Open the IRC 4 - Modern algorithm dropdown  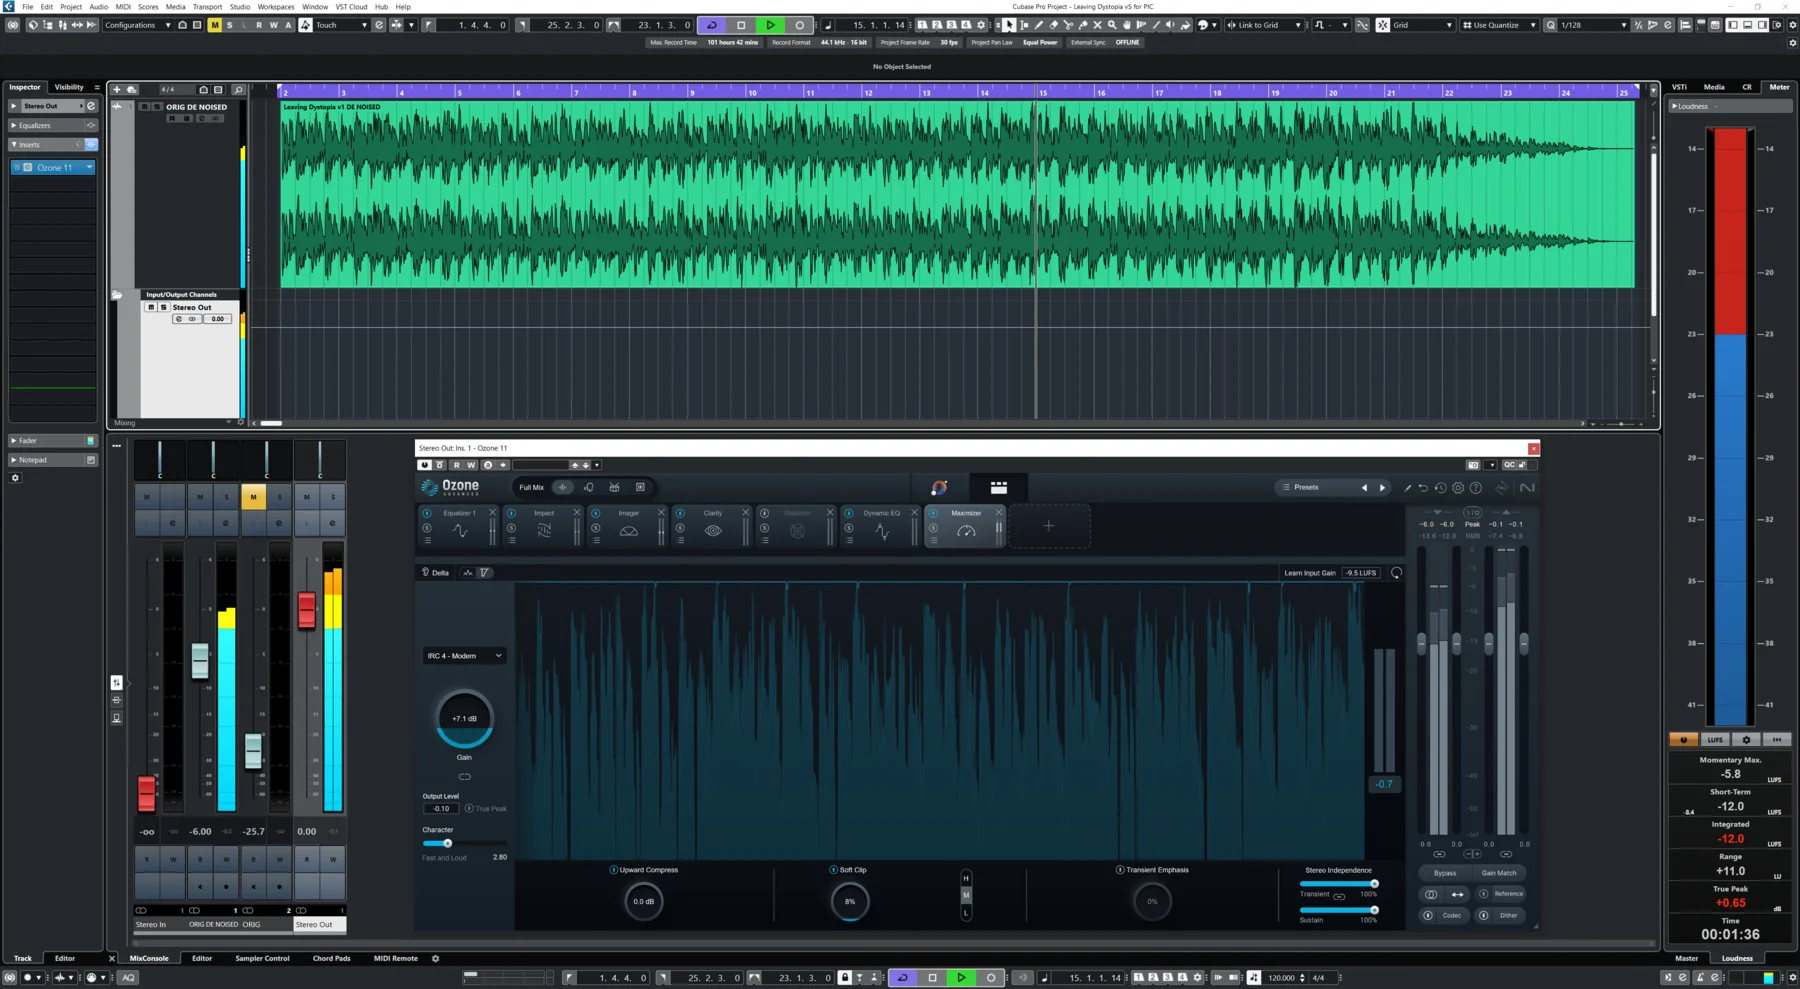point(463,655)
